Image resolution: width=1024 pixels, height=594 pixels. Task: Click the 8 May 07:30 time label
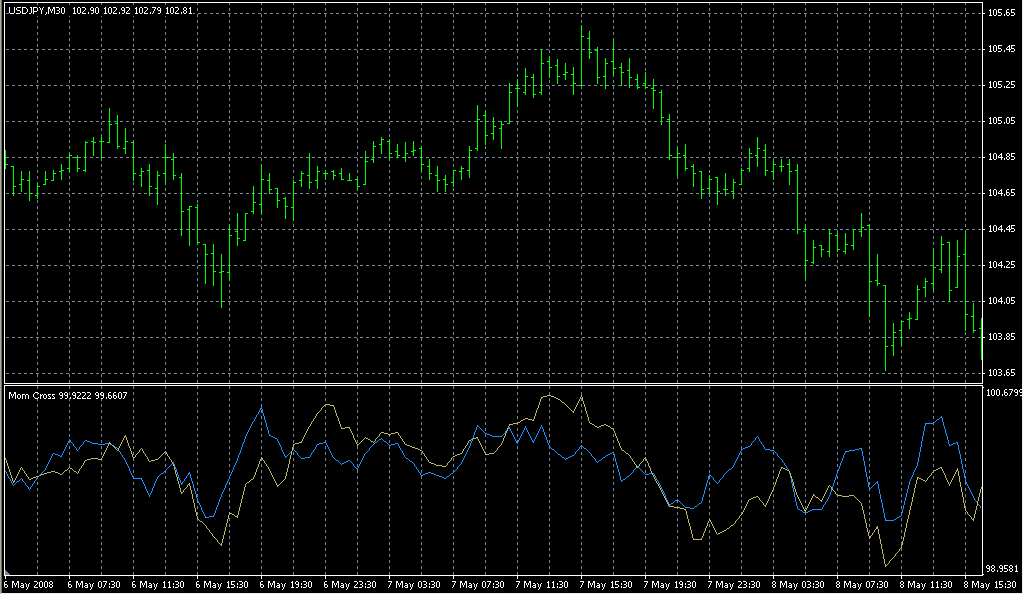[864, 584]
